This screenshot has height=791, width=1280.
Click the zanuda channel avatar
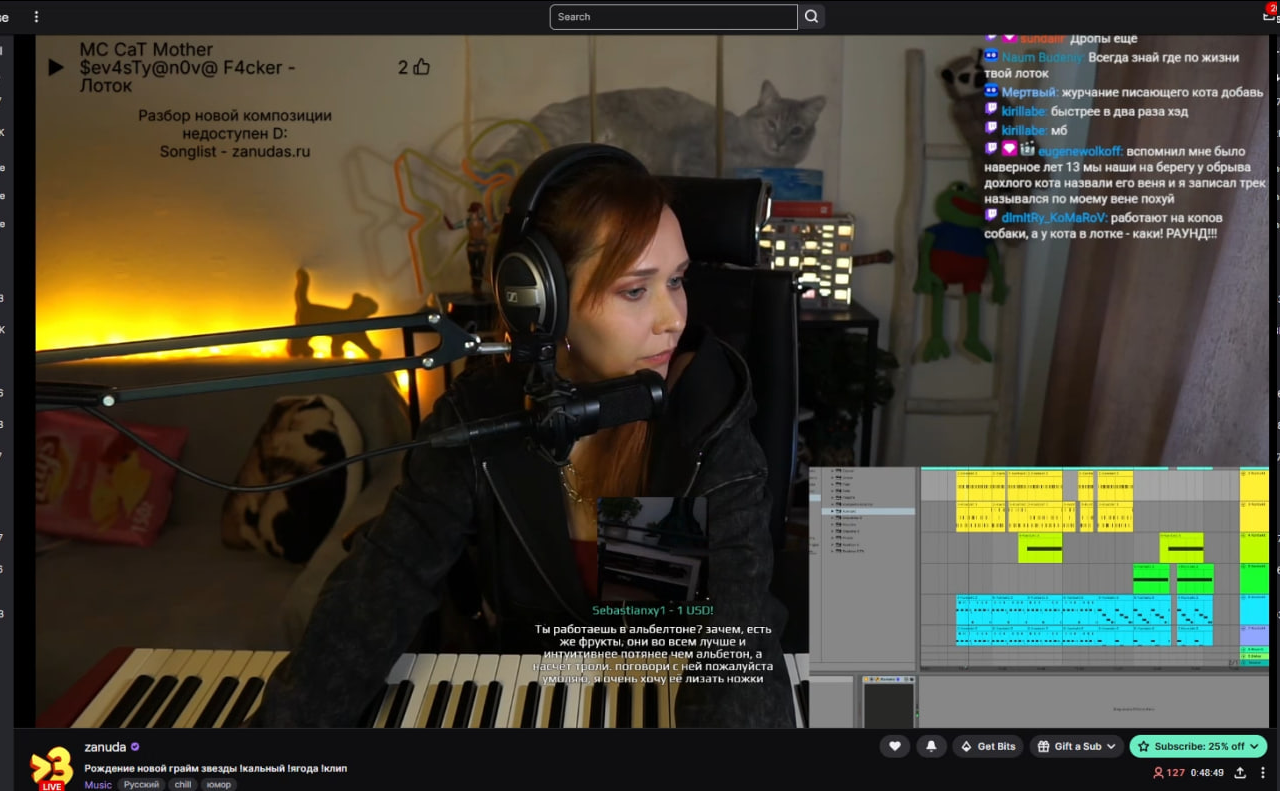[x=51, y=767]
